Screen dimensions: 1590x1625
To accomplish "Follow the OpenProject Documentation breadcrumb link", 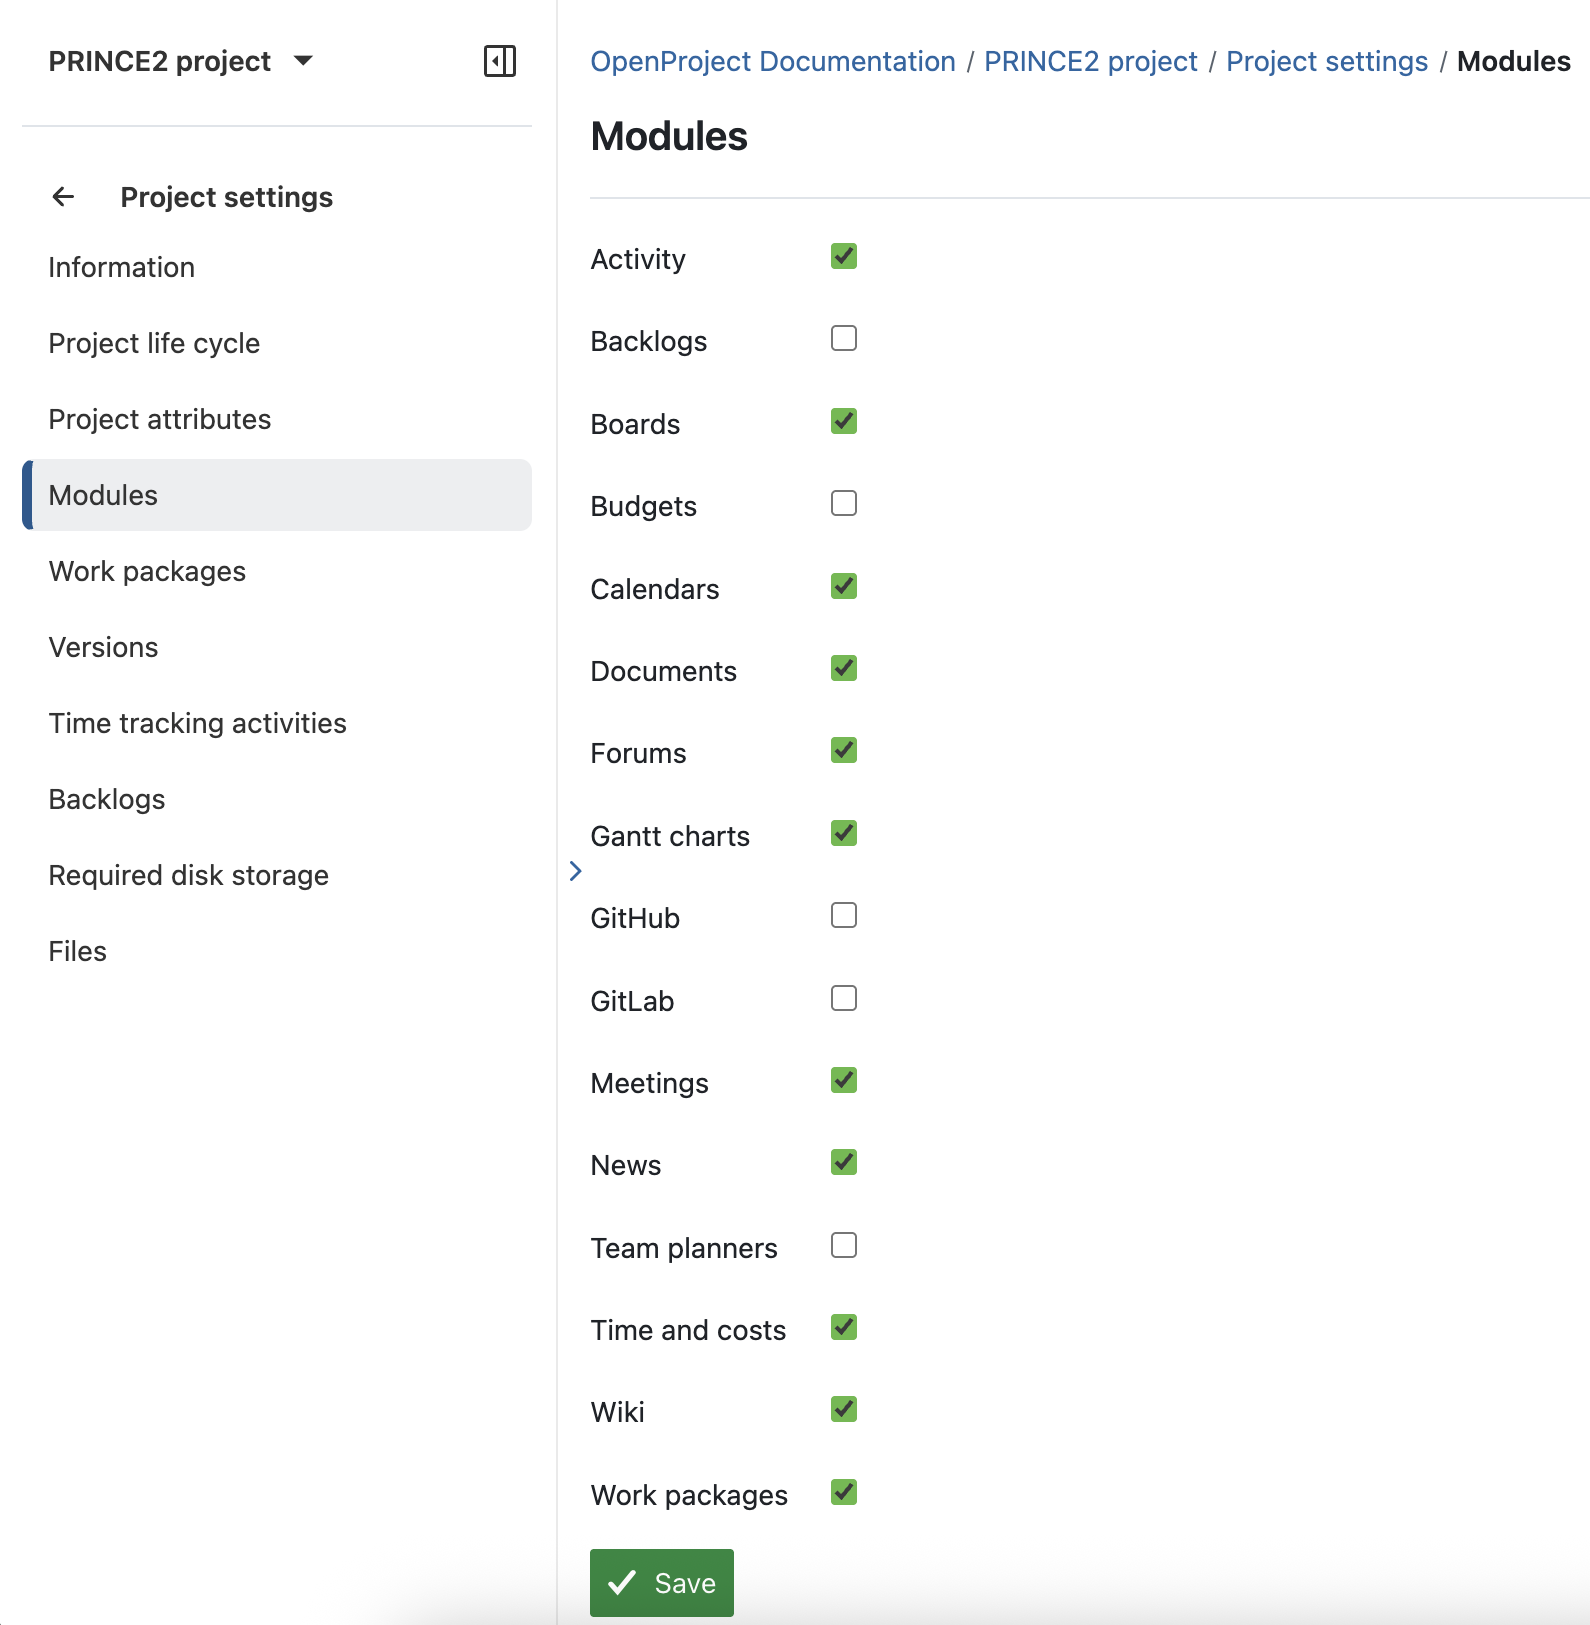I will pos(772,61).
